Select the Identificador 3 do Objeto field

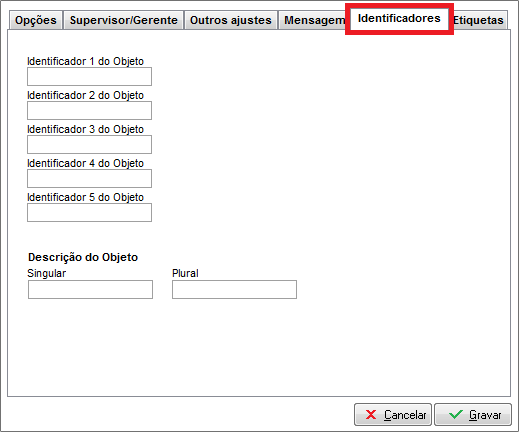[x=89, y=144]
